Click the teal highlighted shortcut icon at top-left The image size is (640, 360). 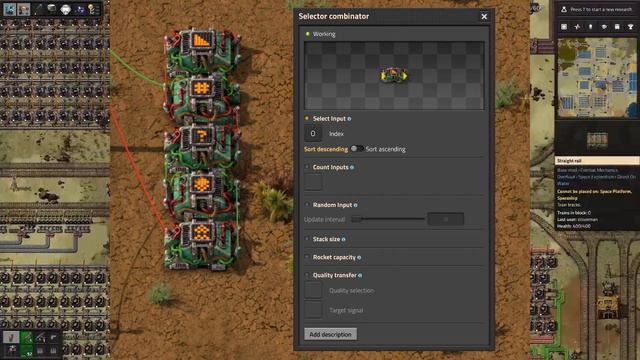pyautogui.click(x=9, y=9)
